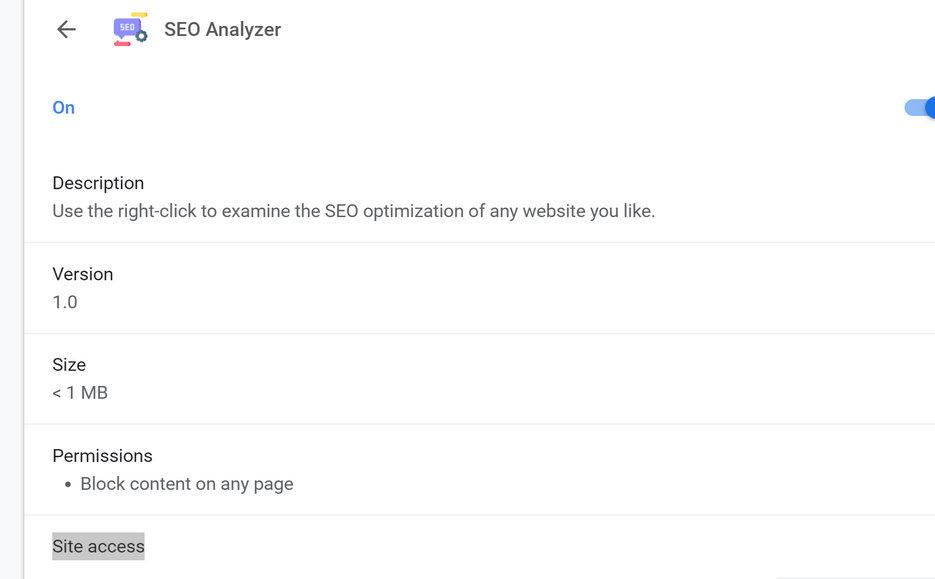935x579 pixels.
Task: Click the < 1 MB size value
Action: pos(80,393)
